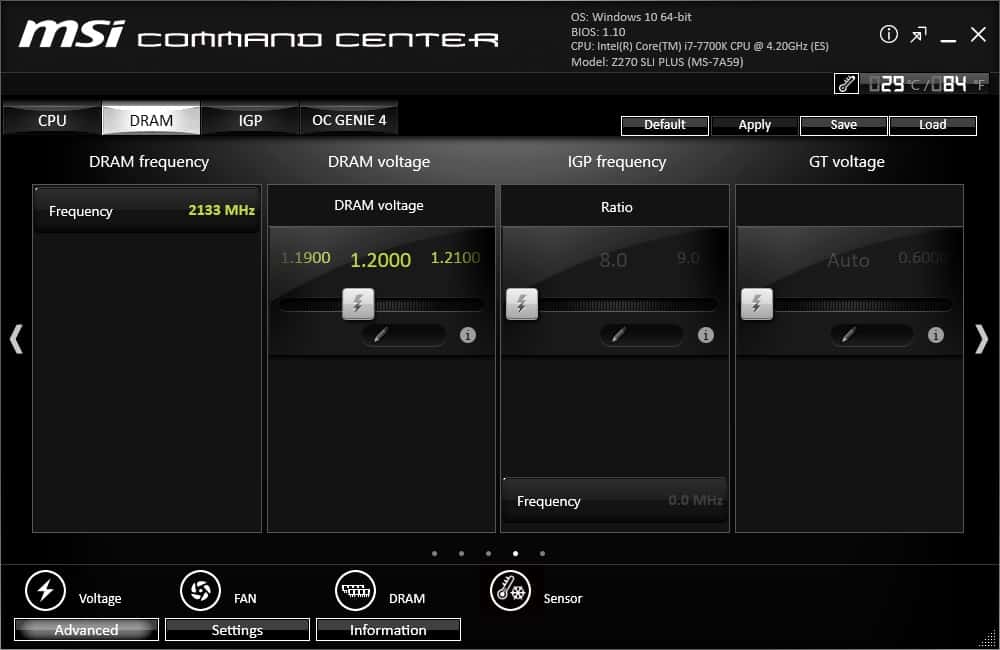Click the 1.2000 voltage value
Image resolution: width=1000 pixels, height=650 pixels.
(381, 260)
